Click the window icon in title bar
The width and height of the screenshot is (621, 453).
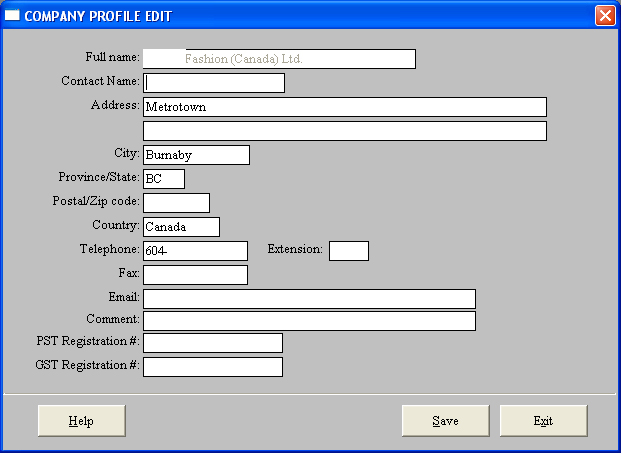pos(12,16)
